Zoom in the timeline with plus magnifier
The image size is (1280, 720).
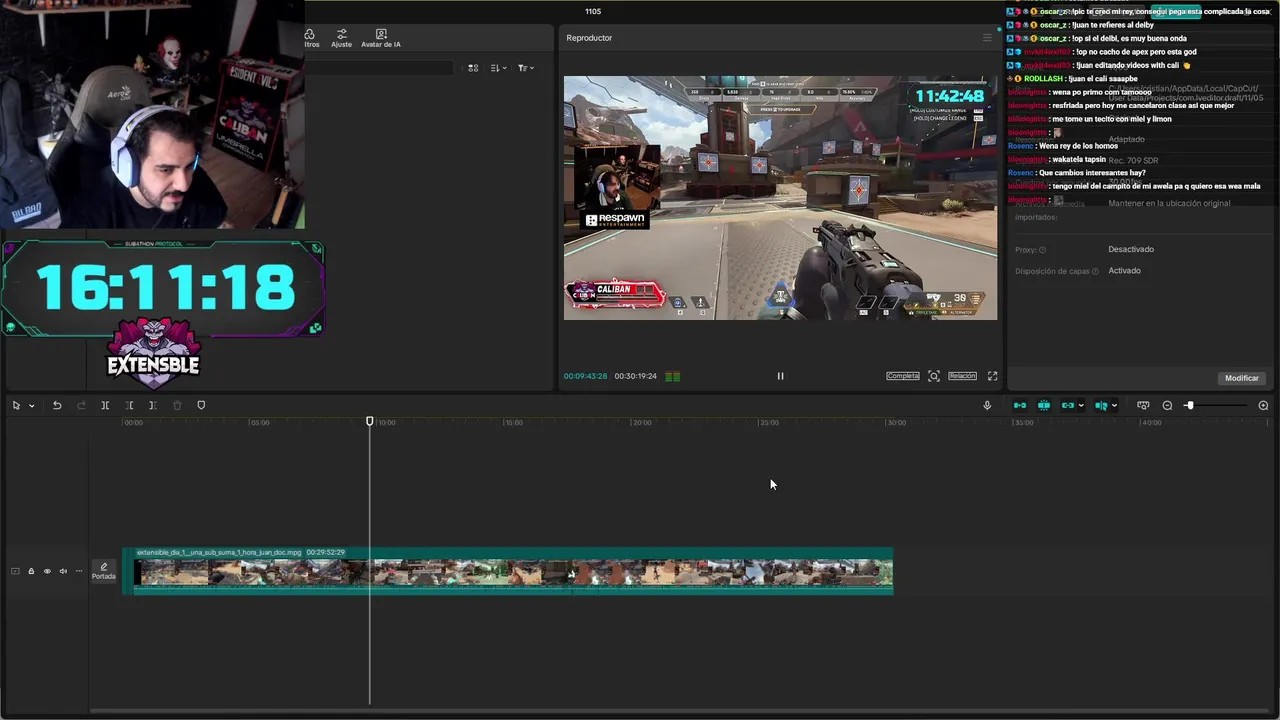pos(1263,405)
